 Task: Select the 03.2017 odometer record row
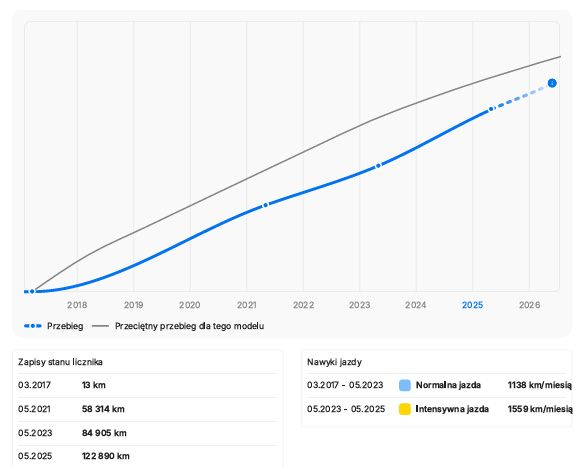point(147,385)
